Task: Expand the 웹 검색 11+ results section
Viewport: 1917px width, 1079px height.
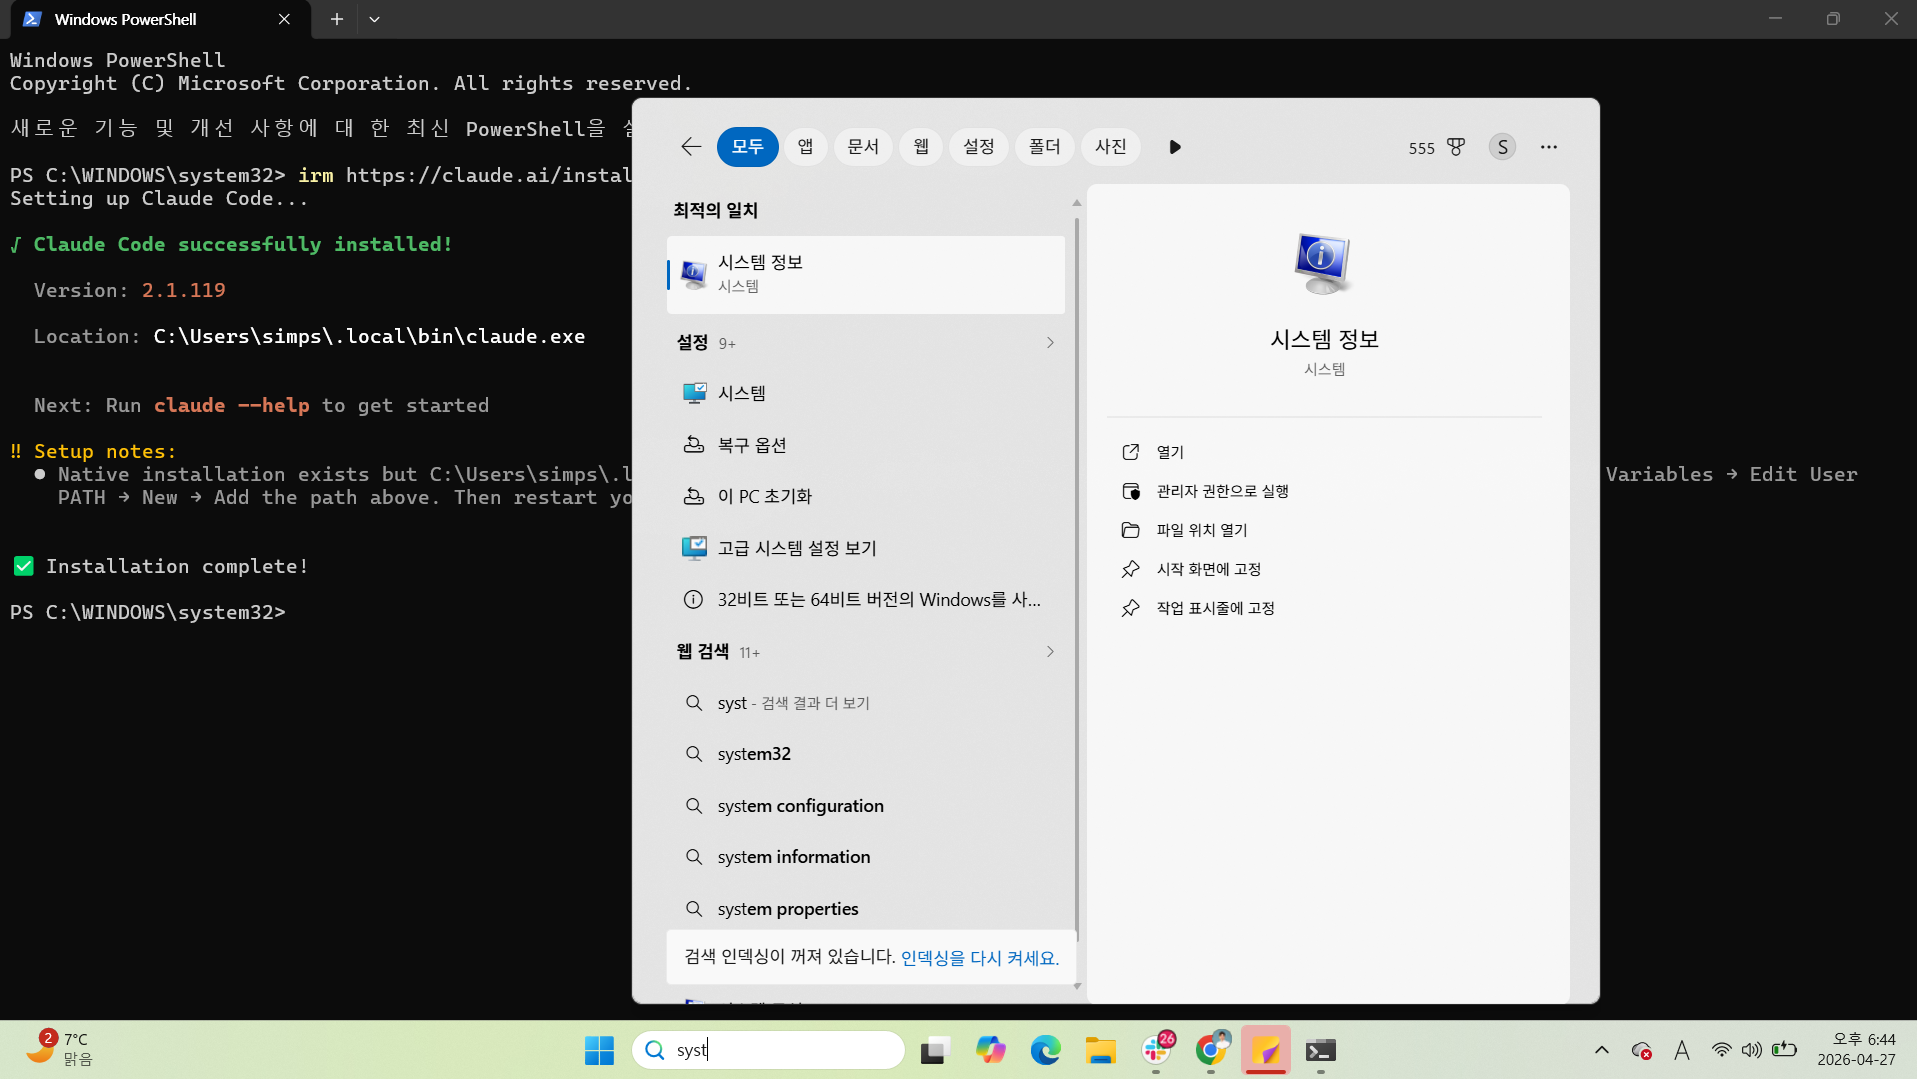Action: click(x=1049, y=651)
